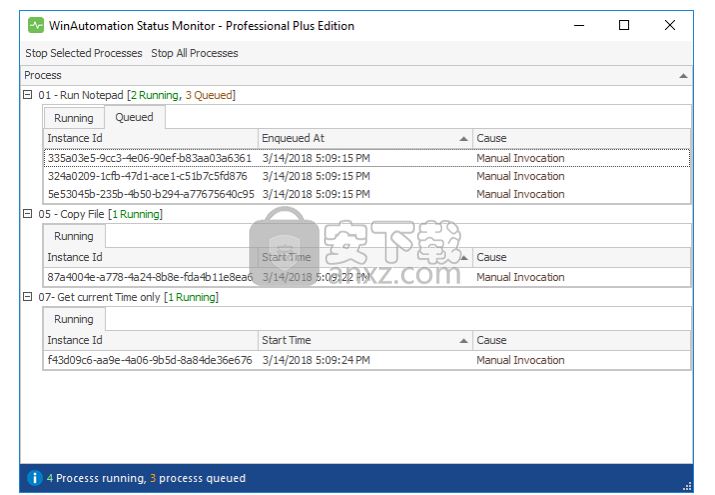
Task: Click the 01 - Run Notepad group label
Action: (x=137, y=95)
